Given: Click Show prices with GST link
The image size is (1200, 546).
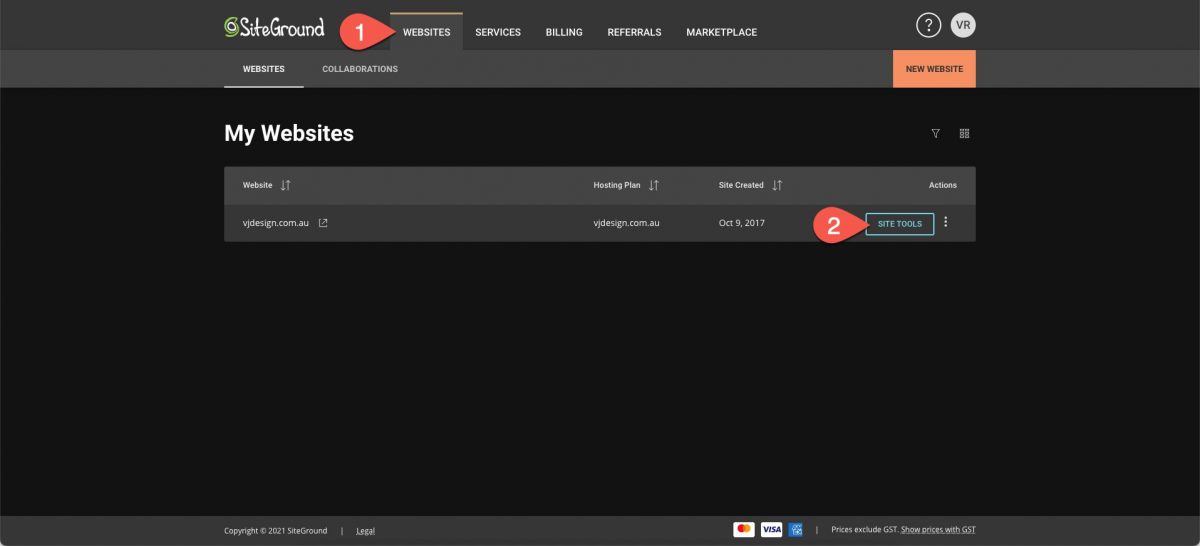Looking at the screenshot, I should pyautogui.click(x=938, y=529).
